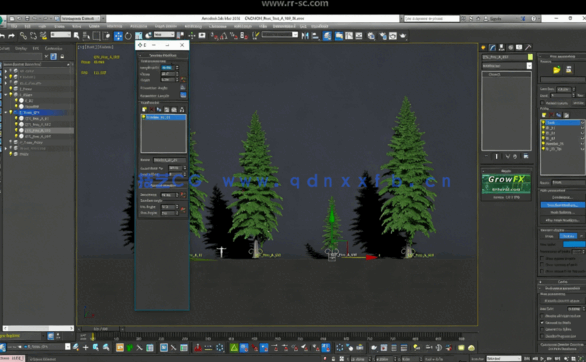Select the Trunk path in GrowFX Paths list
This screenshot has height=362, width=586.
(x=562, y=123)
